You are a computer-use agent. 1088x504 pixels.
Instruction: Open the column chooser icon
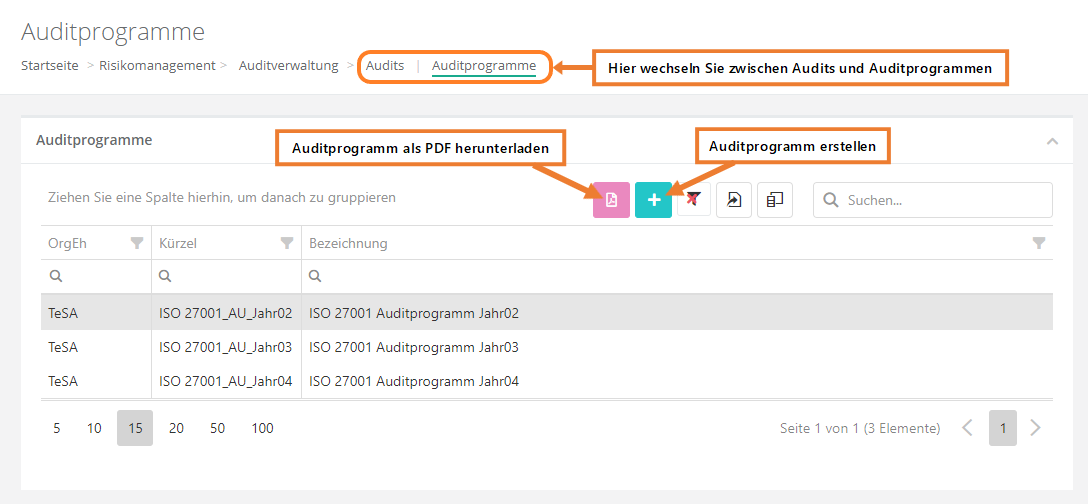tap(775, 200)
